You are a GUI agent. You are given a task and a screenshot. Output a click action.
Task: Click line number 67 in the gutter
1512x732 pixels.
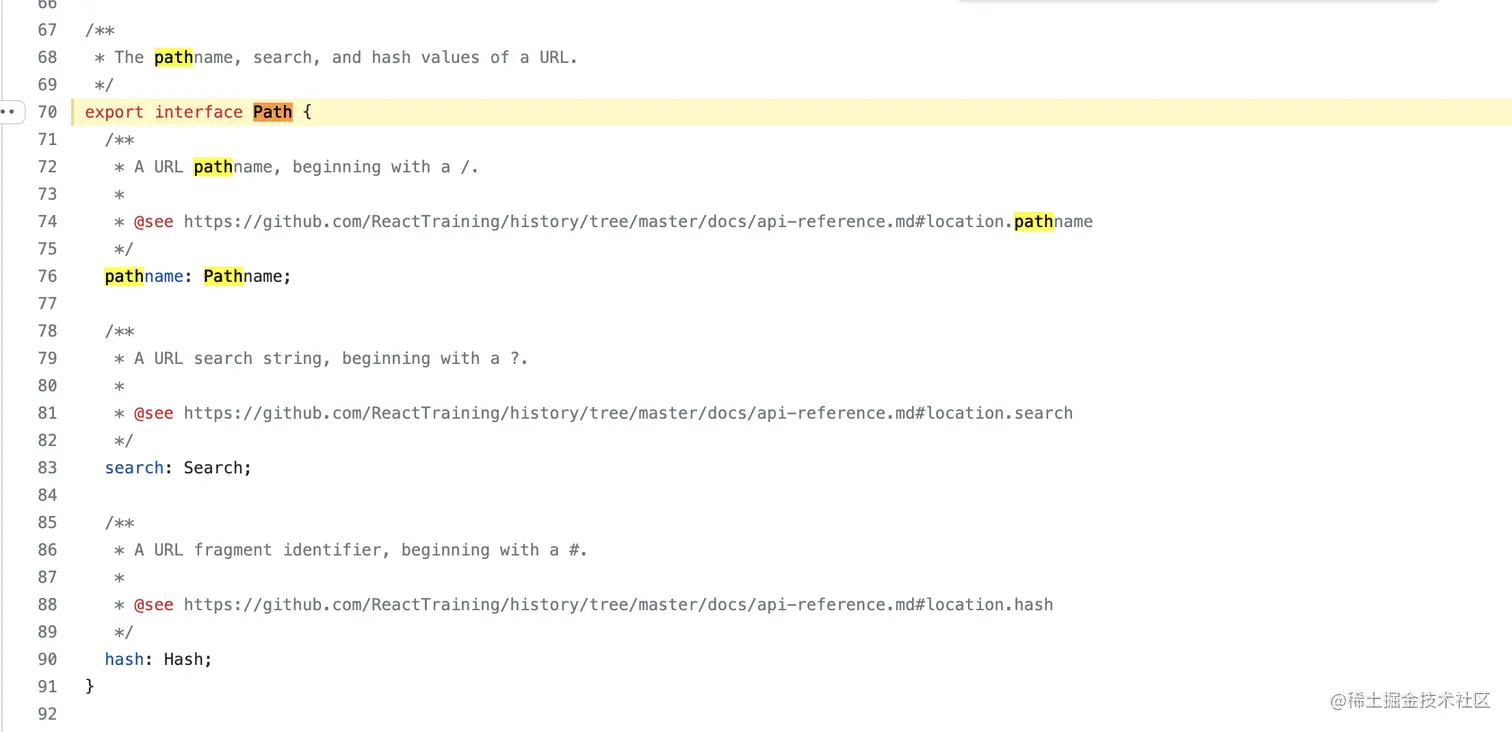click(47, 30)
